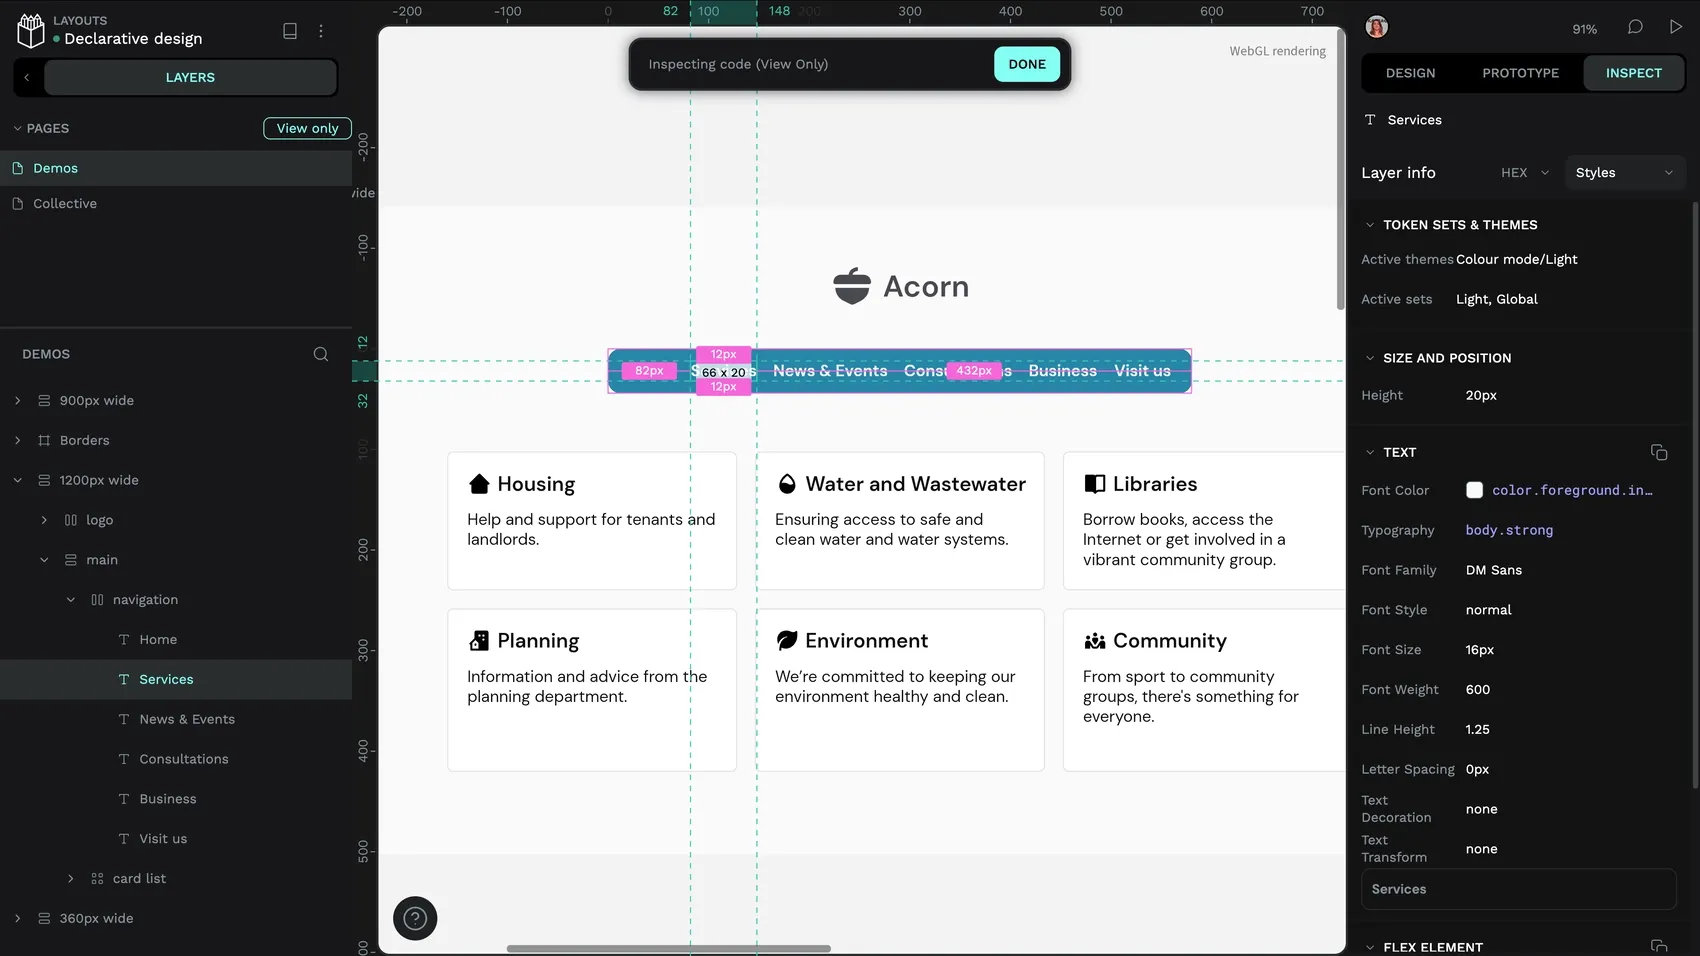Click the white font color swatch

(x=1474, y=490)
